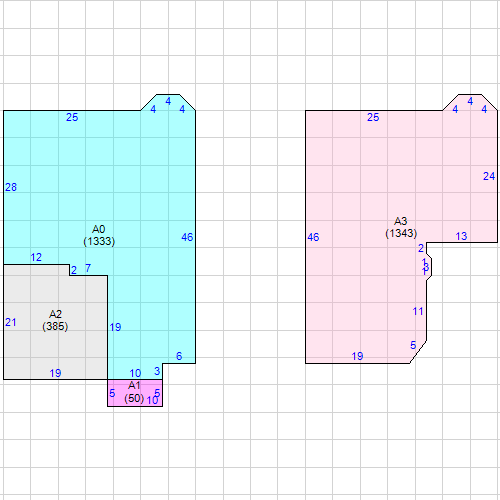Click the 4 dimension on A0's notch left diagonal
Image resolution: width=500 pixels, height=500 pixels.
point(153,109)
